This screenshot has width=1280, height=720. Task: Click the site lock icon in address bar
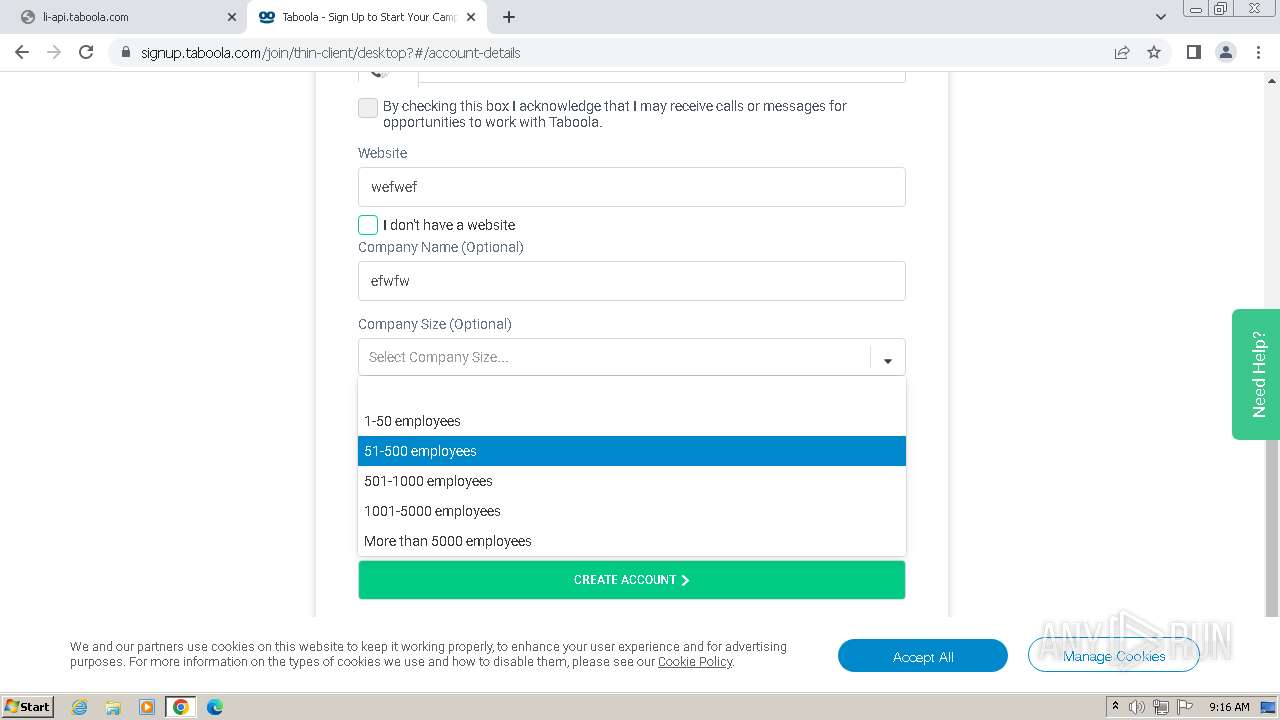click(126, 52)
